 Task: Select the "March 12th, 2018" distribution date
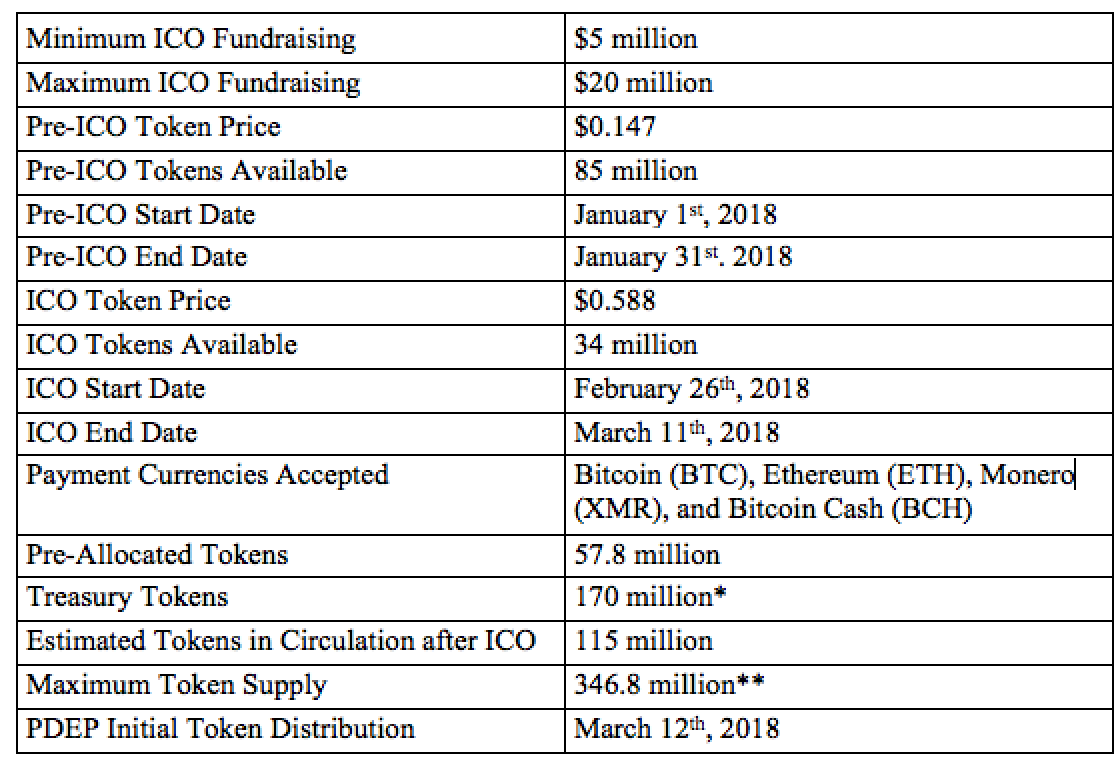677,728
